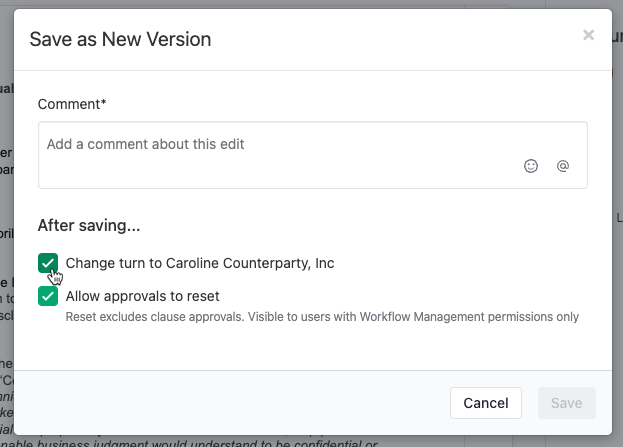The image size is (623, 447).
Task: Click 'Add a comment about this edit' placeholder
Action: (145, 144)
